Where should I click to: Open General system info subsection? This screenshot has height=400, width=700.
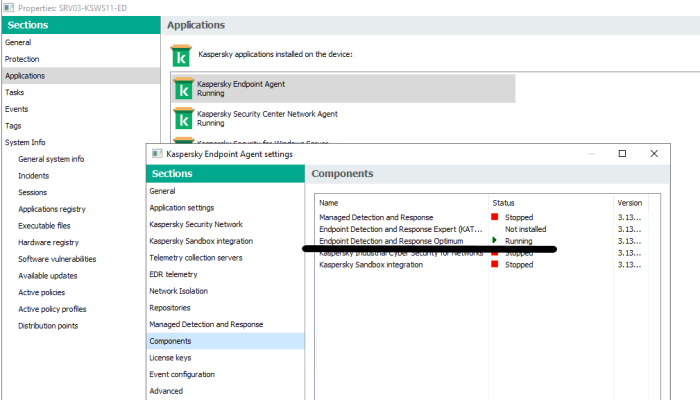click(x=51, y=159)
